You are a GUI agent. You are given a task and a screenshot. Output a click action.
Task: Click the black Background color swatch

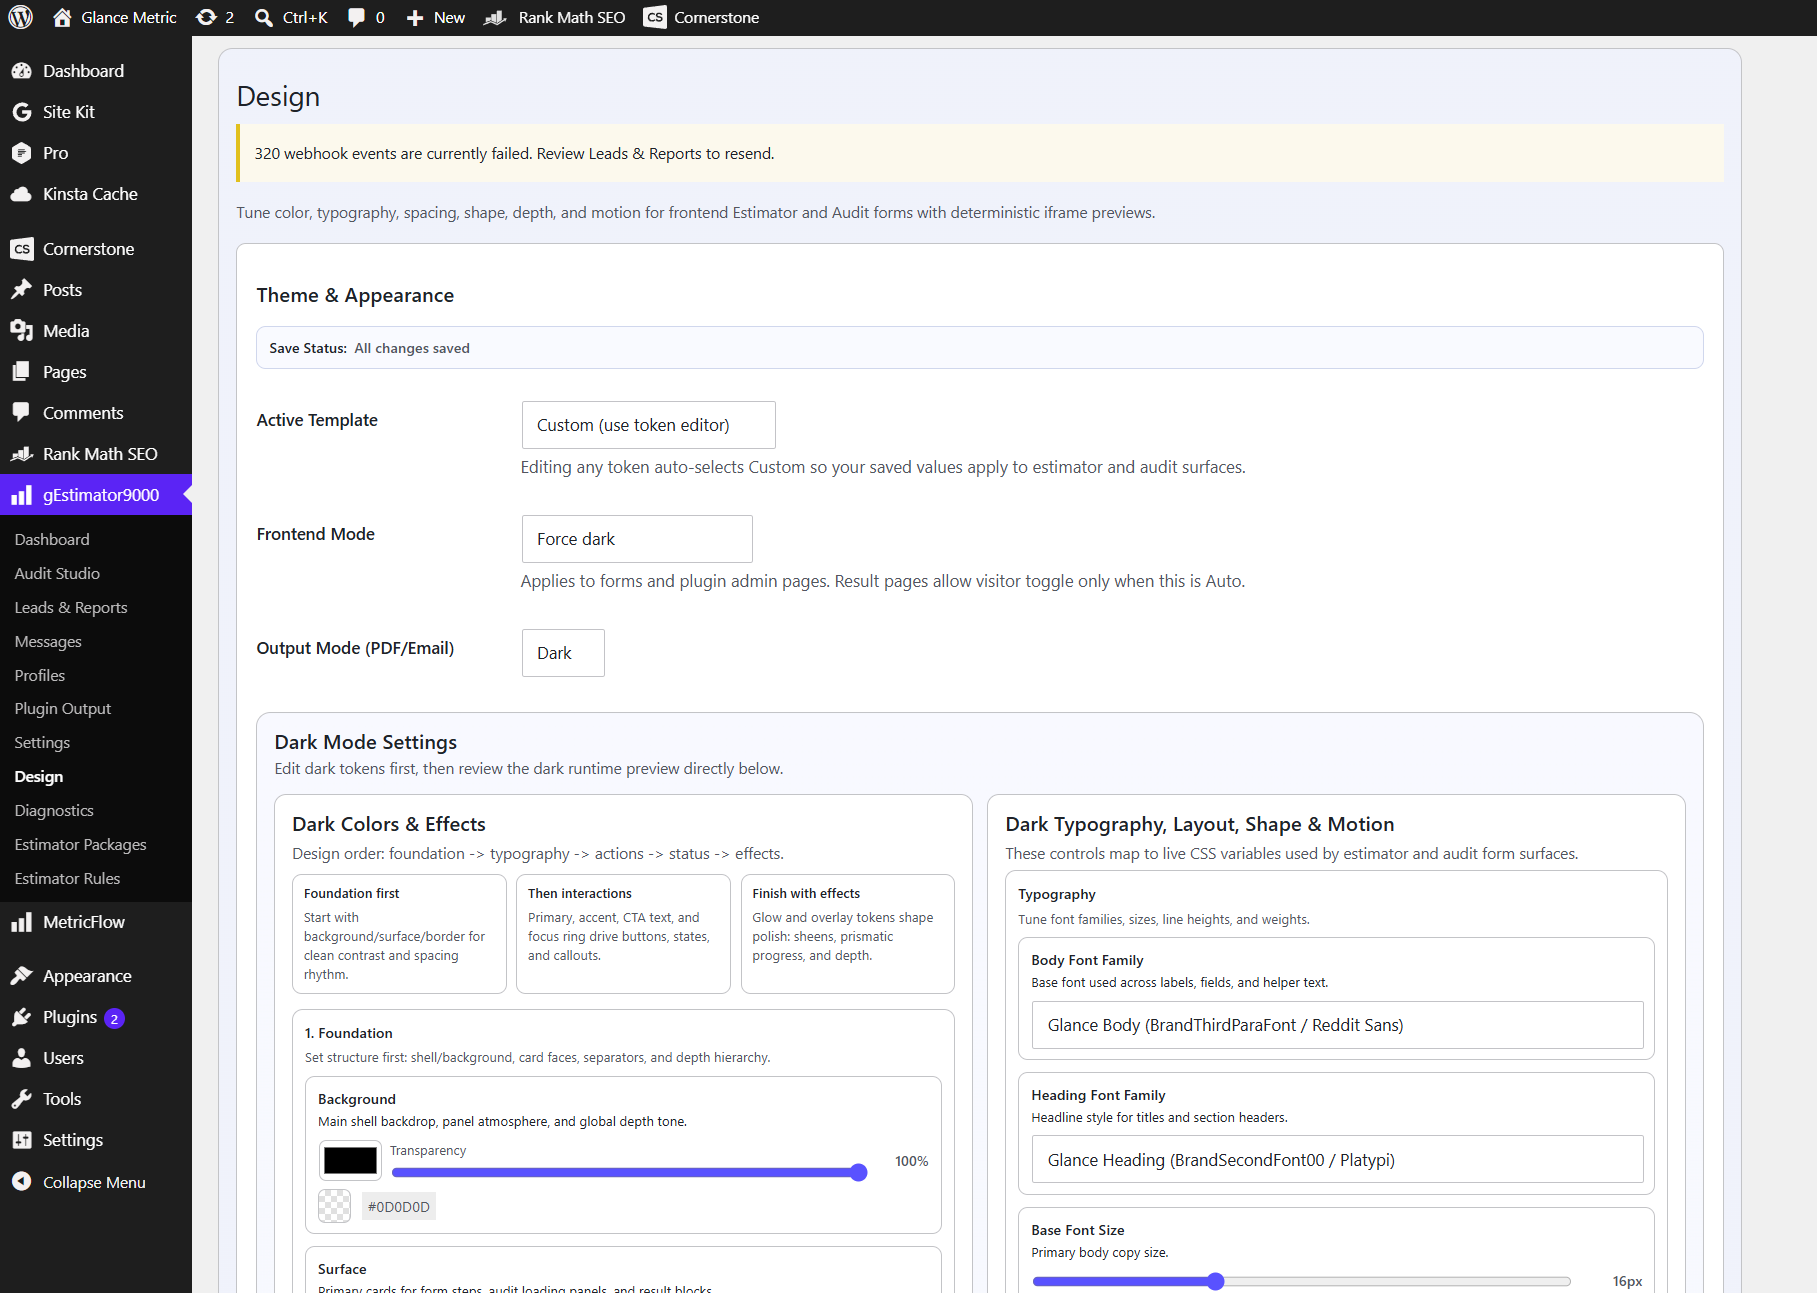[x=350, y=1161]
